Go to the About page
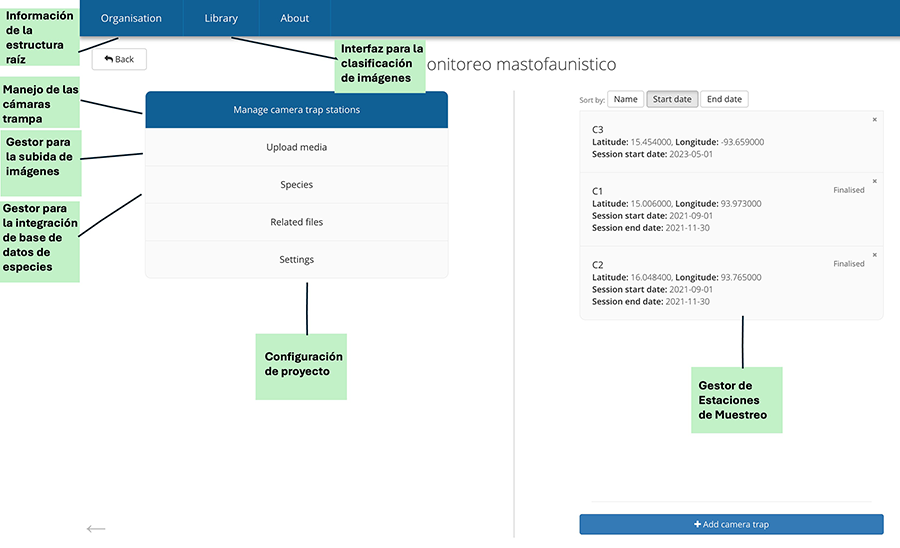 pos(294,18)
